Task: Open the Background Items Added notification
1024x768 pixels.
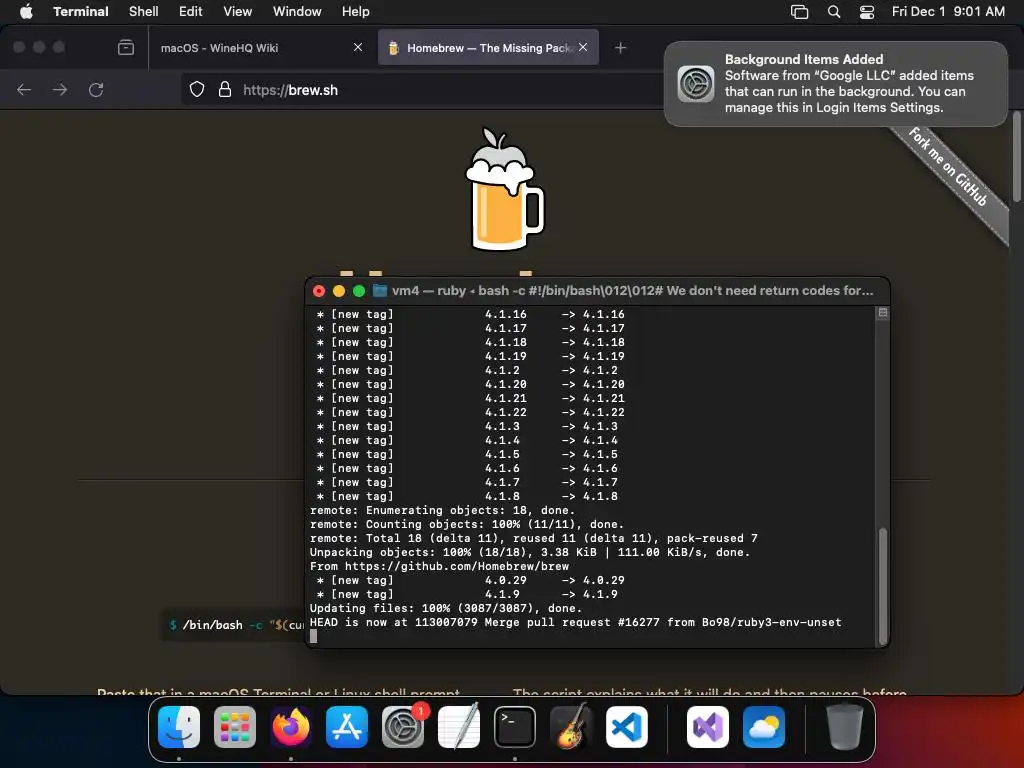Action: coord(836,84)
